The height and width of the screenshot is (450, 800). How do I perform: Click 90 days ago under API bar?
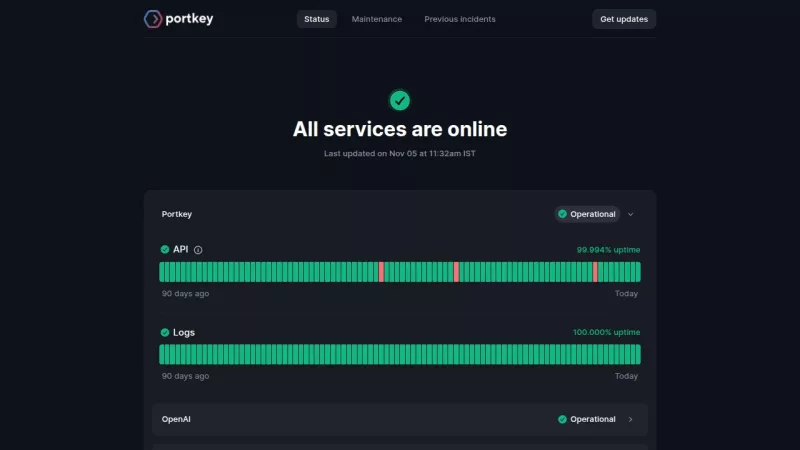point(185,294)
